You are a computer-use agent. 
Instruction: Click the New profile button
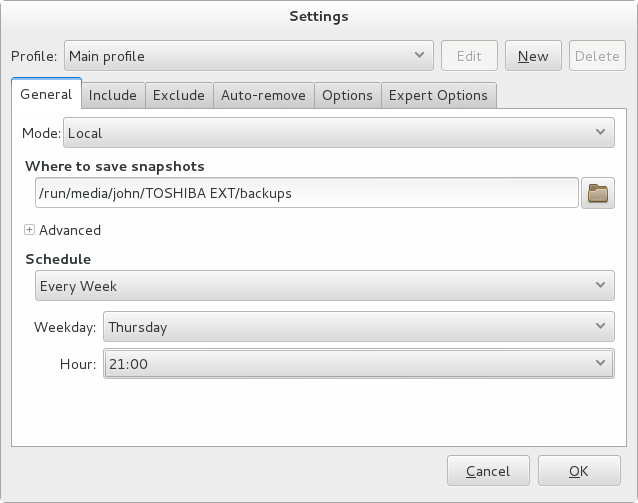pyautogui.click(x=533, y=56)
